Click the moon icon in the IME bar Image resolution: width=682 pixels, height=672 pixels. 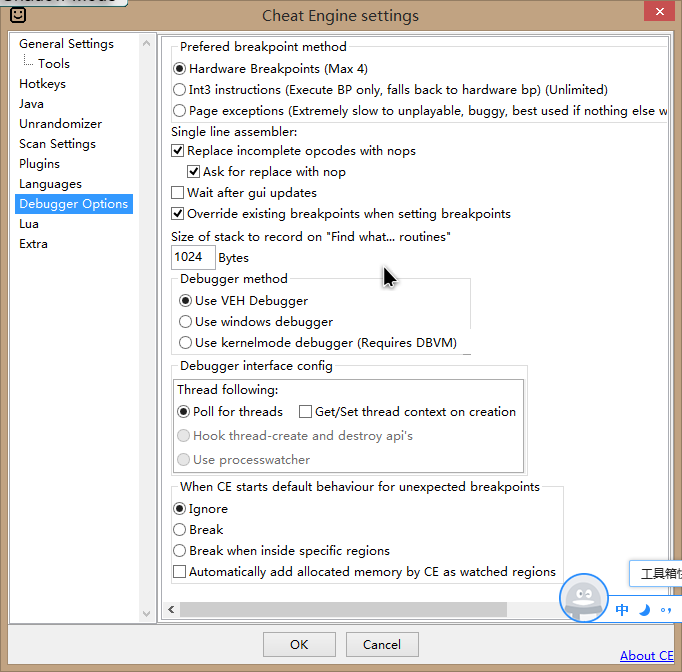(644, 610)
